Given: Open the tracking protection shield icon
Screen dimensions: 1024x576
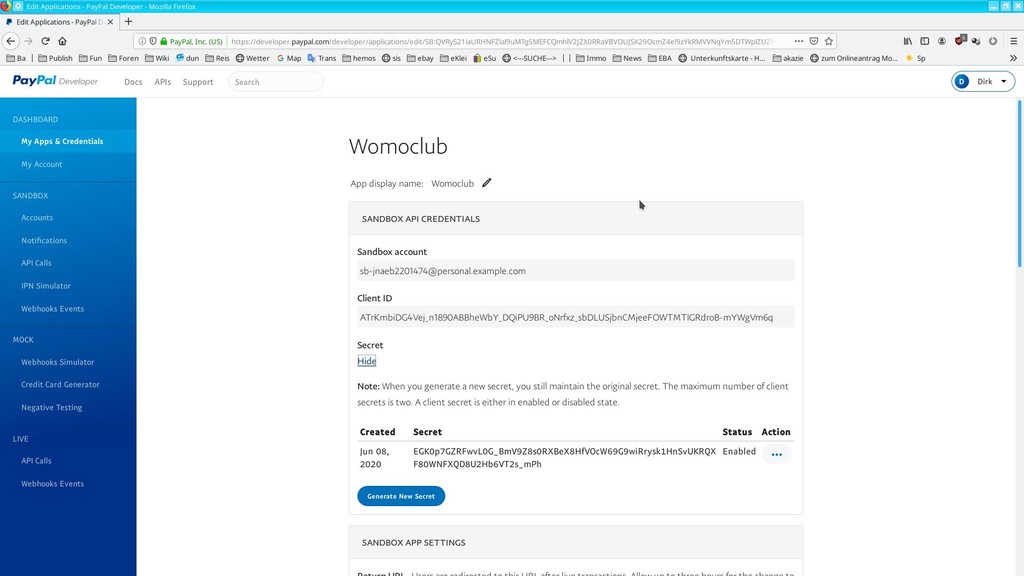Looking at the screenshot, I should tap(153, 41).
